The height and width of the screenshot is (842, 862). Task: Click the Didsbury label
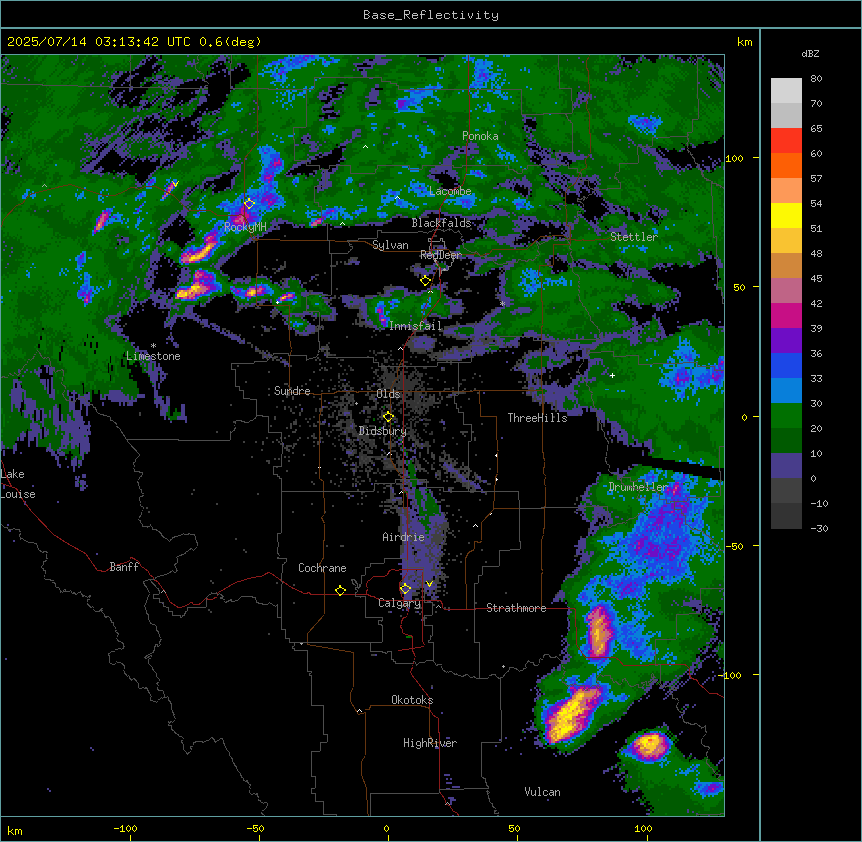[383, 431]
